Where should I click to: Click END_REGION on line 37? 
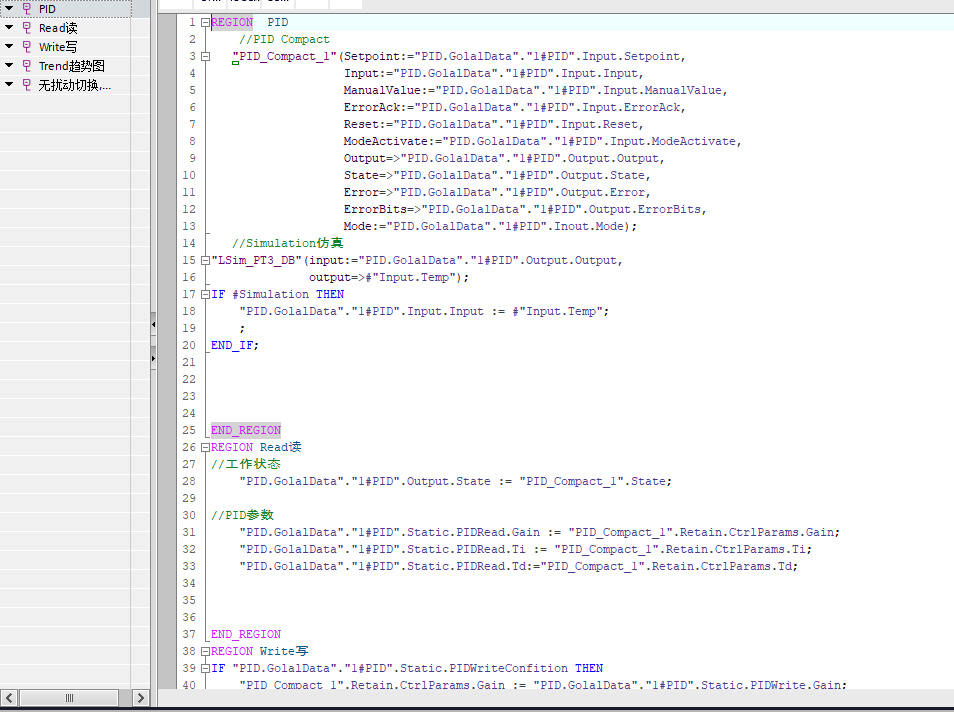246,634
